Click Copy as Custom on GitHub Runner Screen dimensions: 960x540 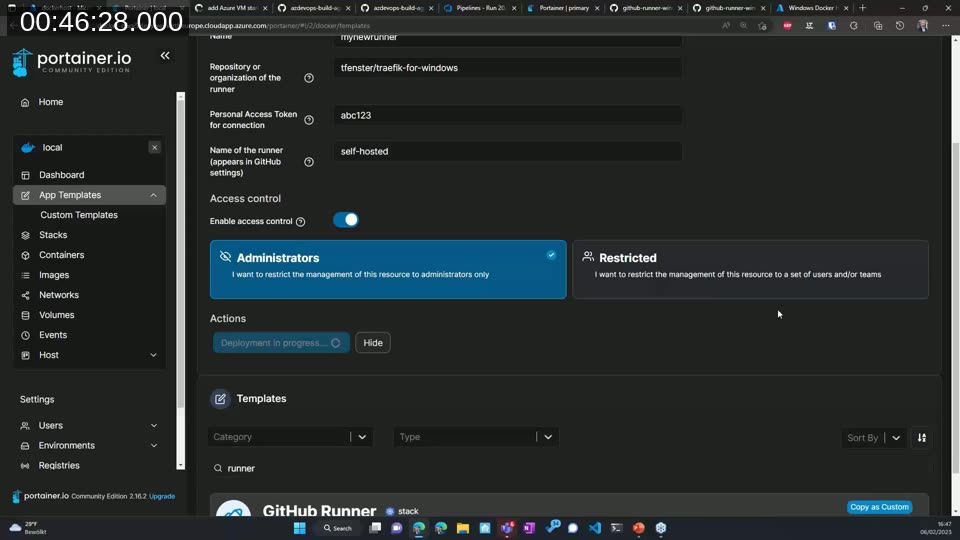tap(880, 507)
